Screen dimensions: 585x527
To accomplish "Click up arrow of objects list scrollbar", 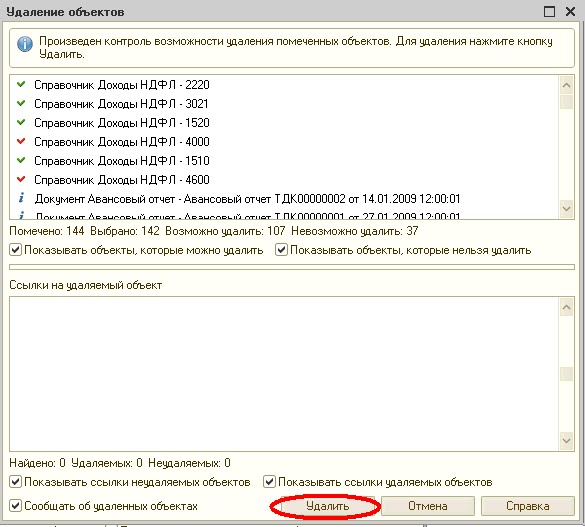I will pyautogui.click(x=566, y=85).
